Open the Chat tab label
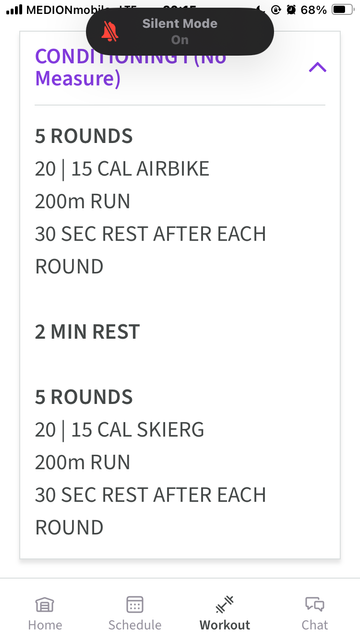Viewport: 360px width, 640px height. [315, 625]
